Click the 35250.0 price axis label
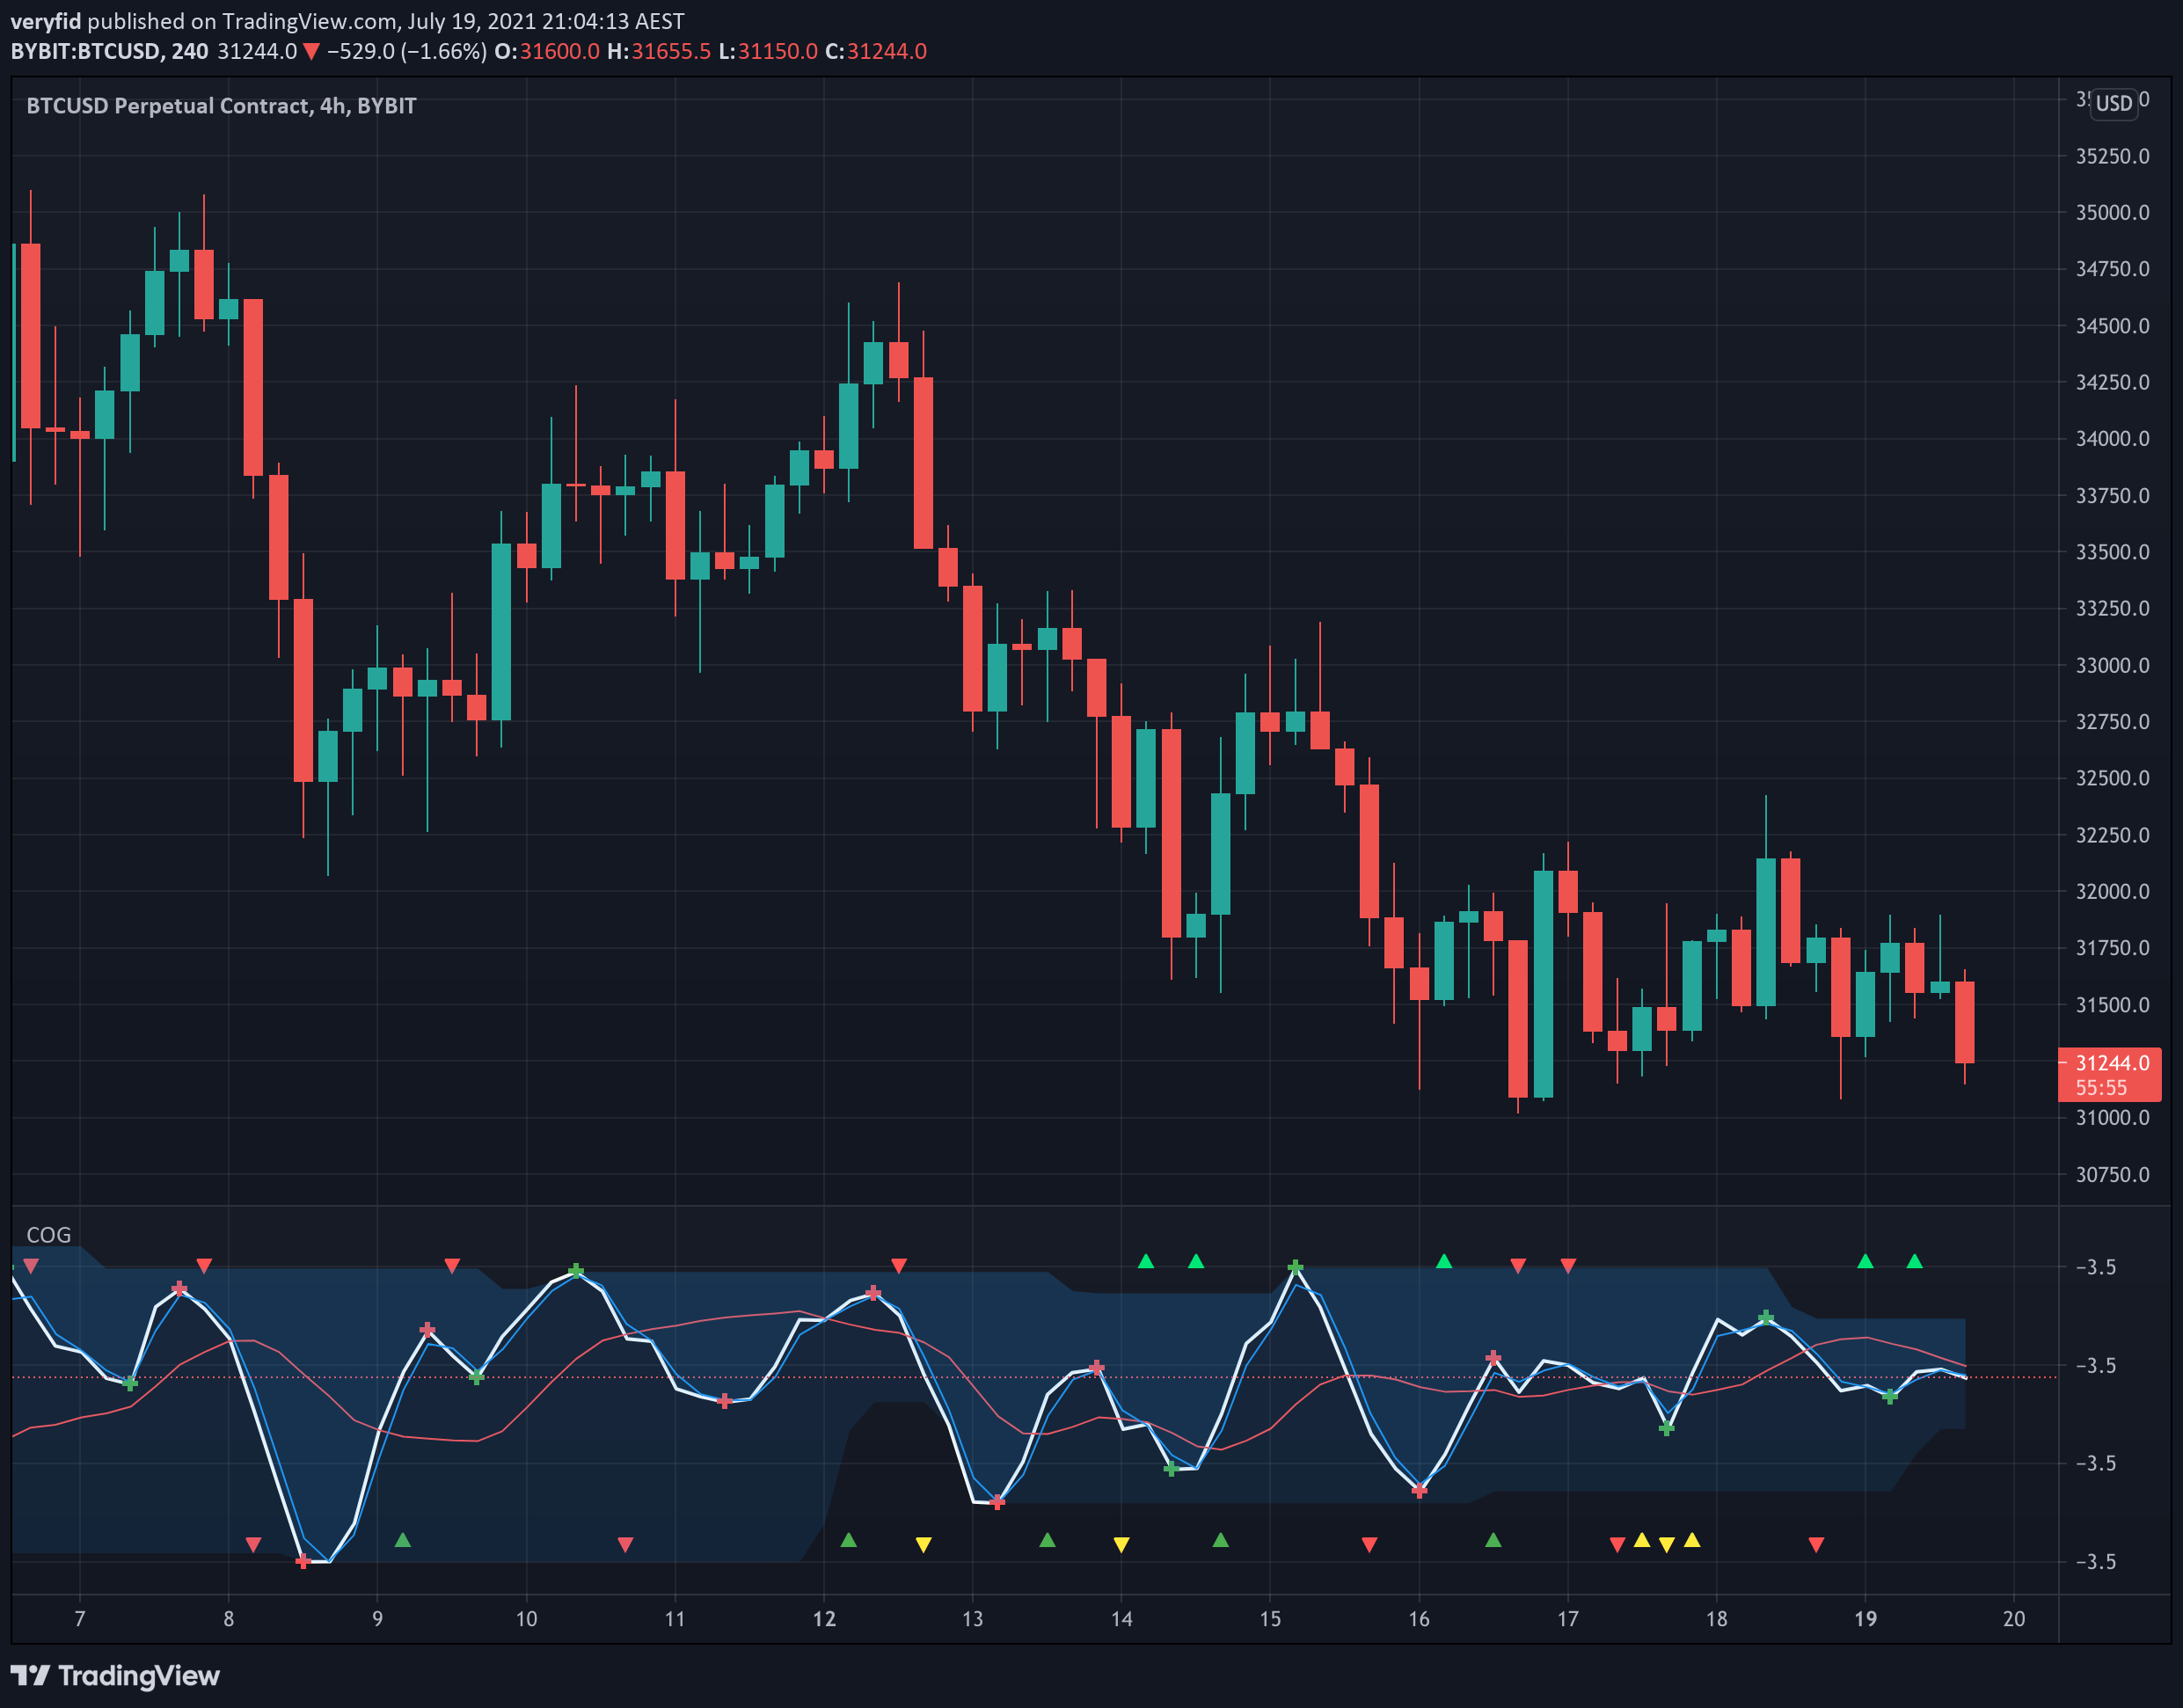Screen dimensions: 2183x1708 coord(2112,156)
